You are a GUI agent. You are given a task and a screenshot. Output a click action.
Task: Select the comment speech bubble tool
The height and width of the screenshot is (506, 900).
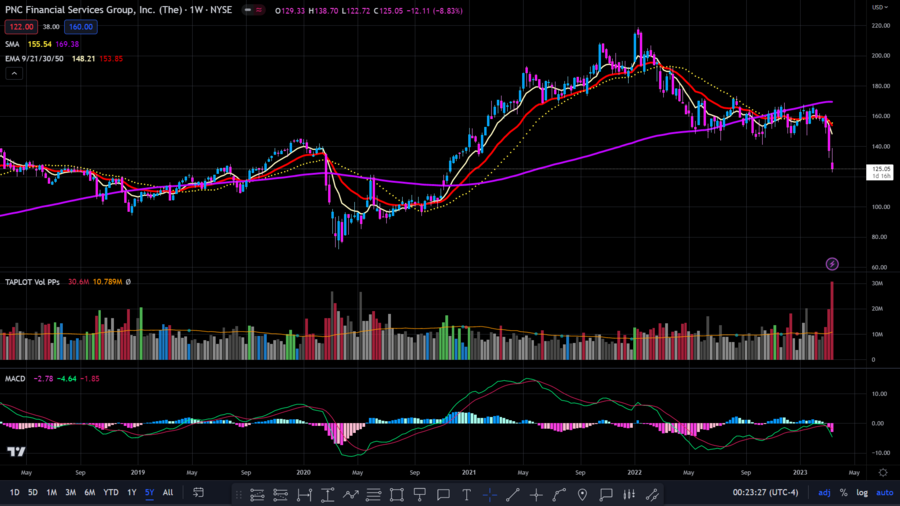[443, 495]
